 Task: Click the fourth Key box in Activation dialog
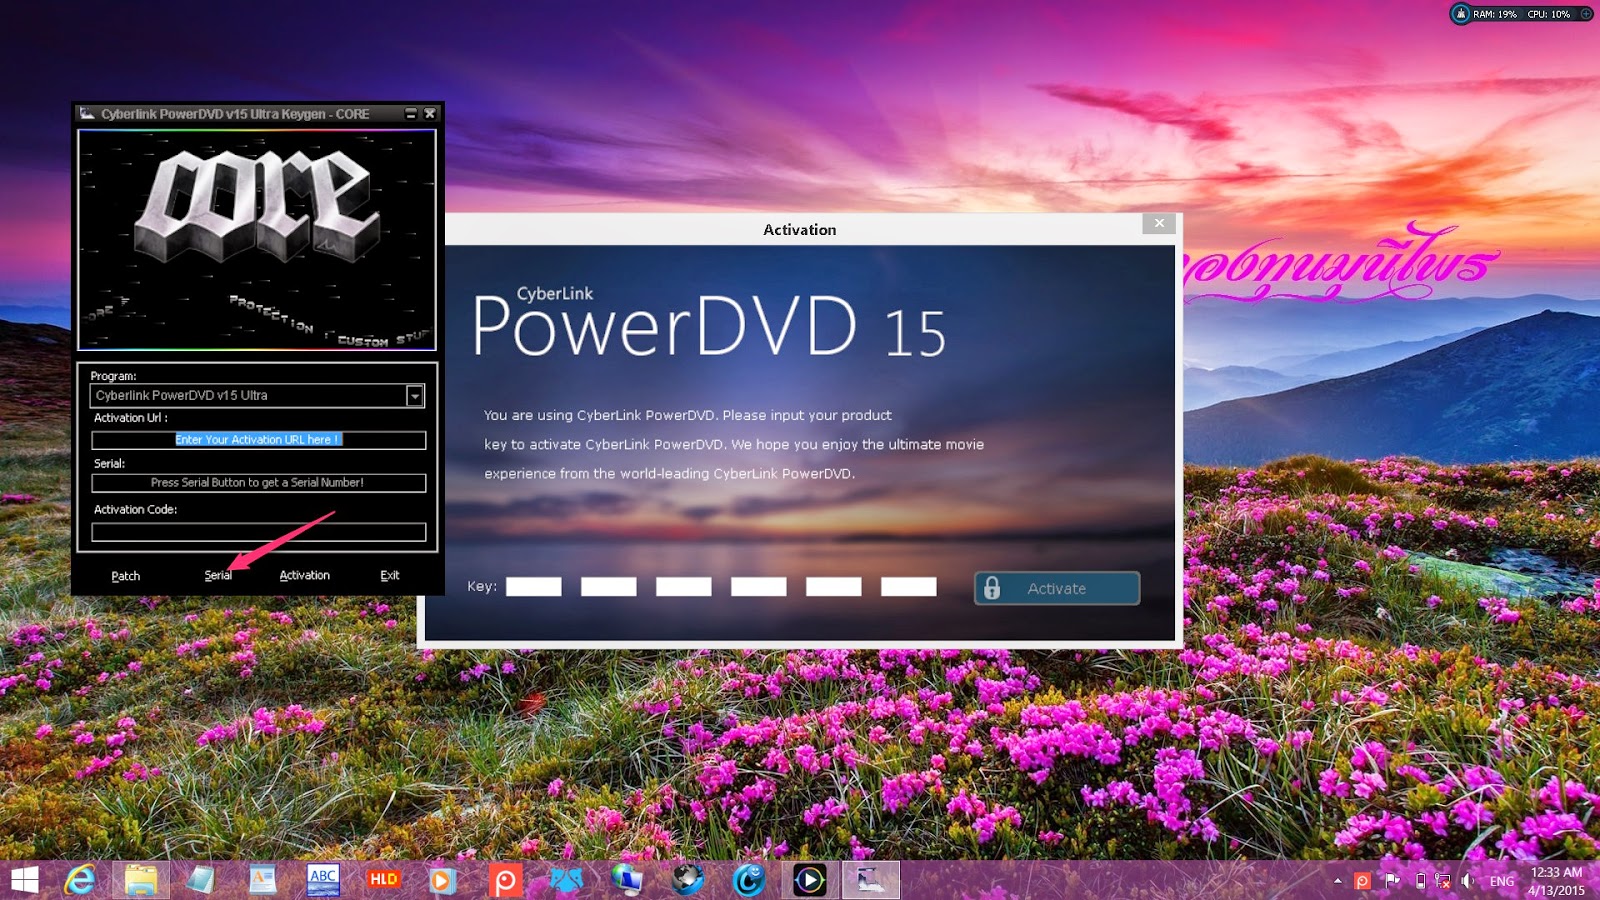pyautogui.click(x=759, y=587)
